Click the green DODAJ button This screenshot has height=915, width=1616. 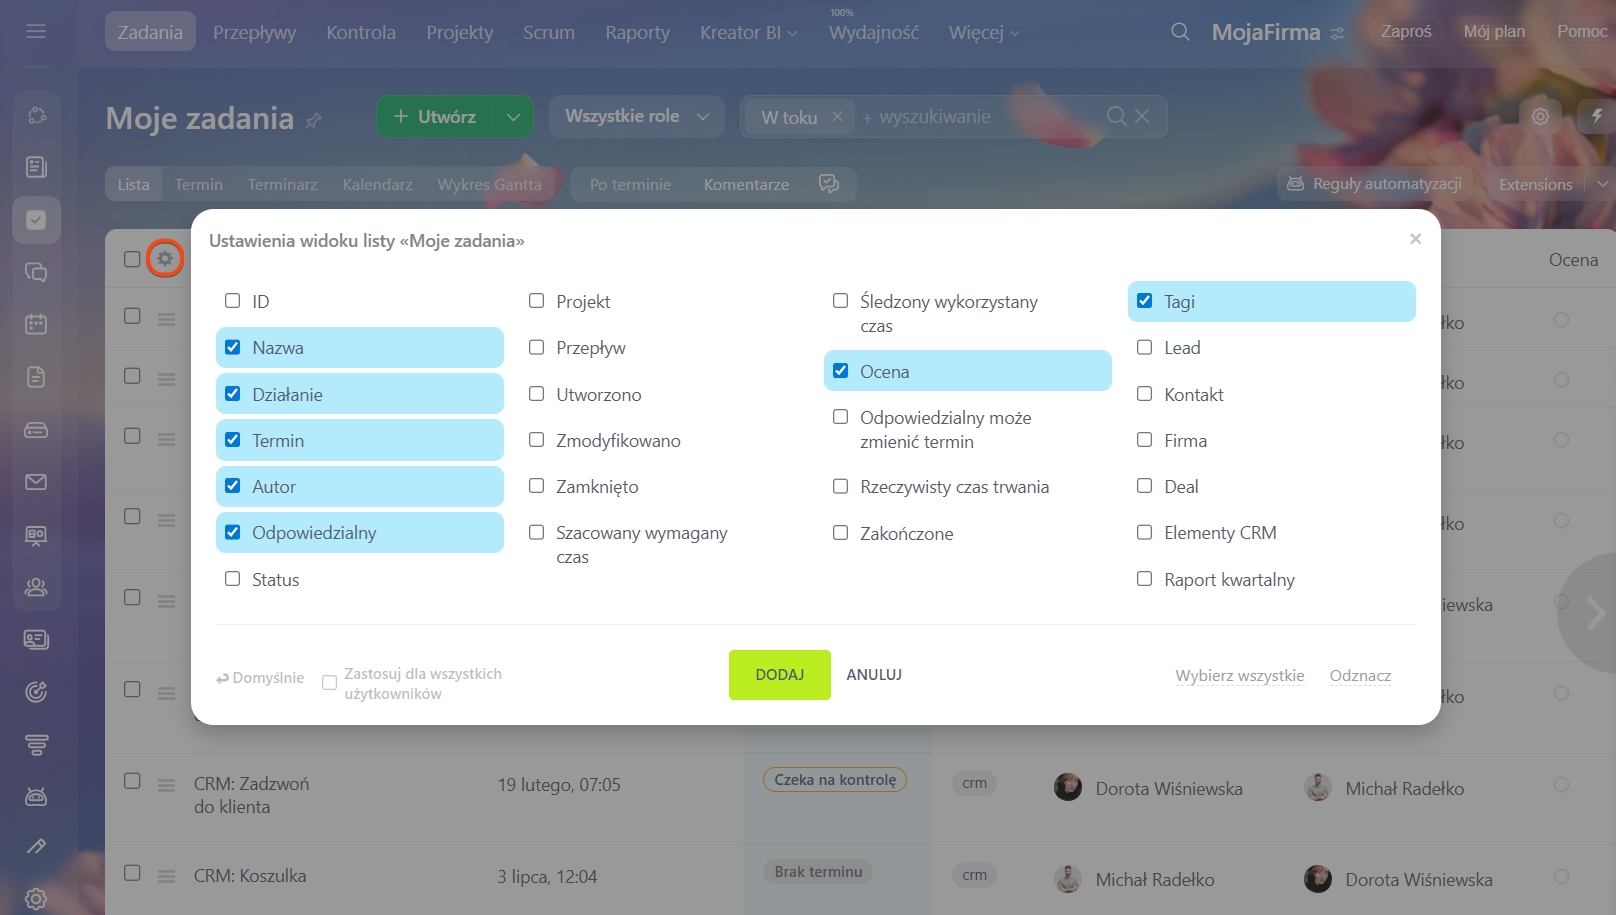point(780,675)
